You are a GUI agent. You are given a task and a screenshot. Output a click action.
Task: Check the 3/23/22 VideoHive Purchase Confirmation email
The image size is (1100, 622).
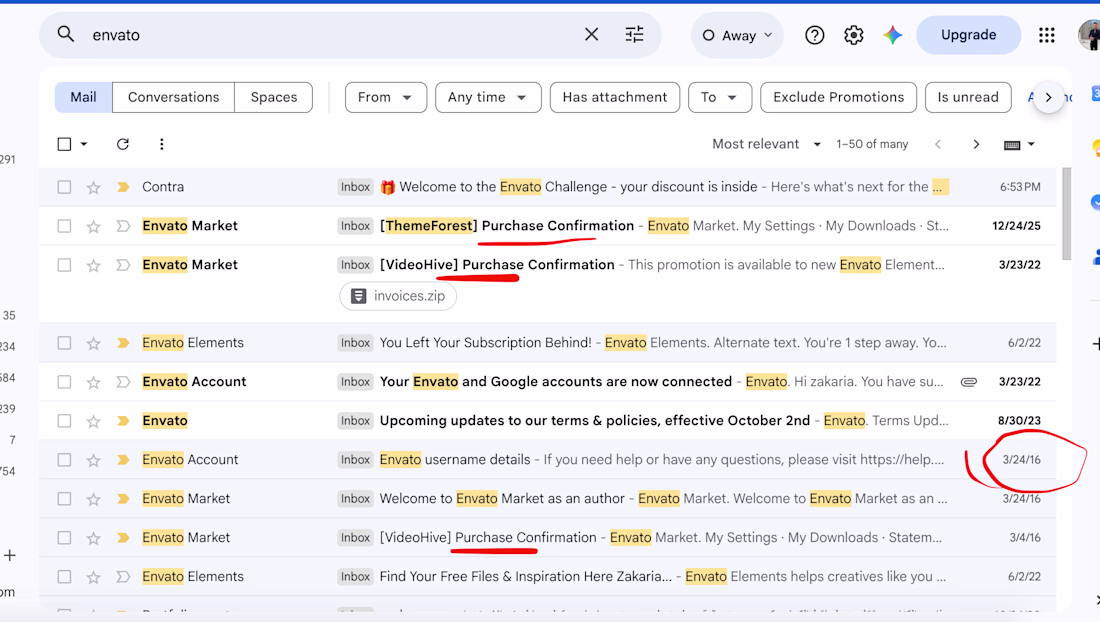64,265
